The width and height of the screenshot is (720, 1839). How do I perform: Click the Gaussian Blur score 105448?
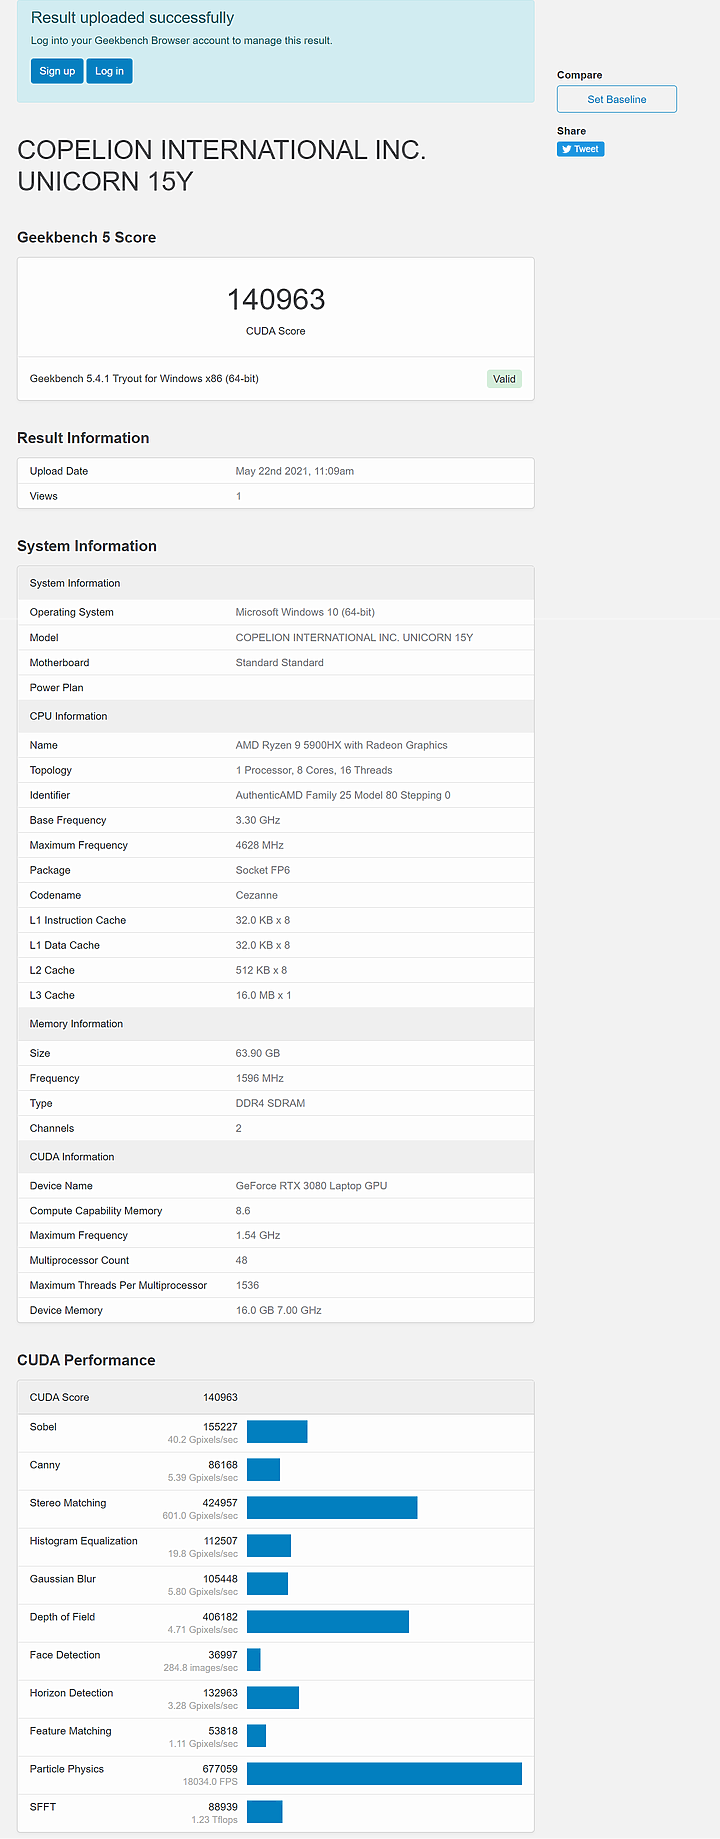coord(220,1579)
